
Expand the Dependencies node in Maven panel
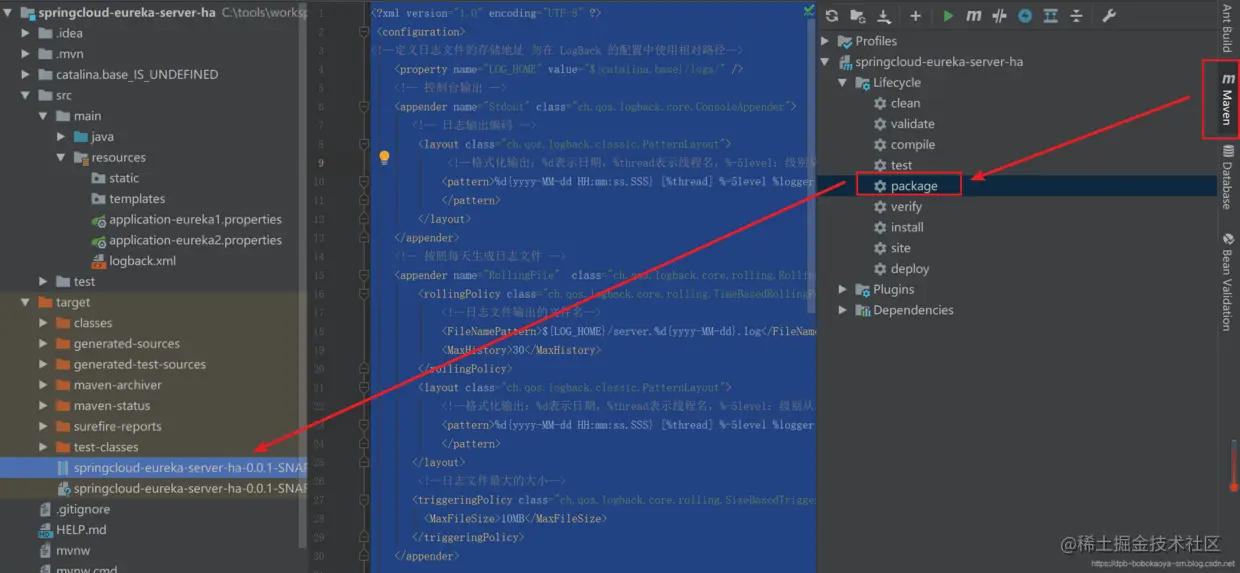[843, 310]
